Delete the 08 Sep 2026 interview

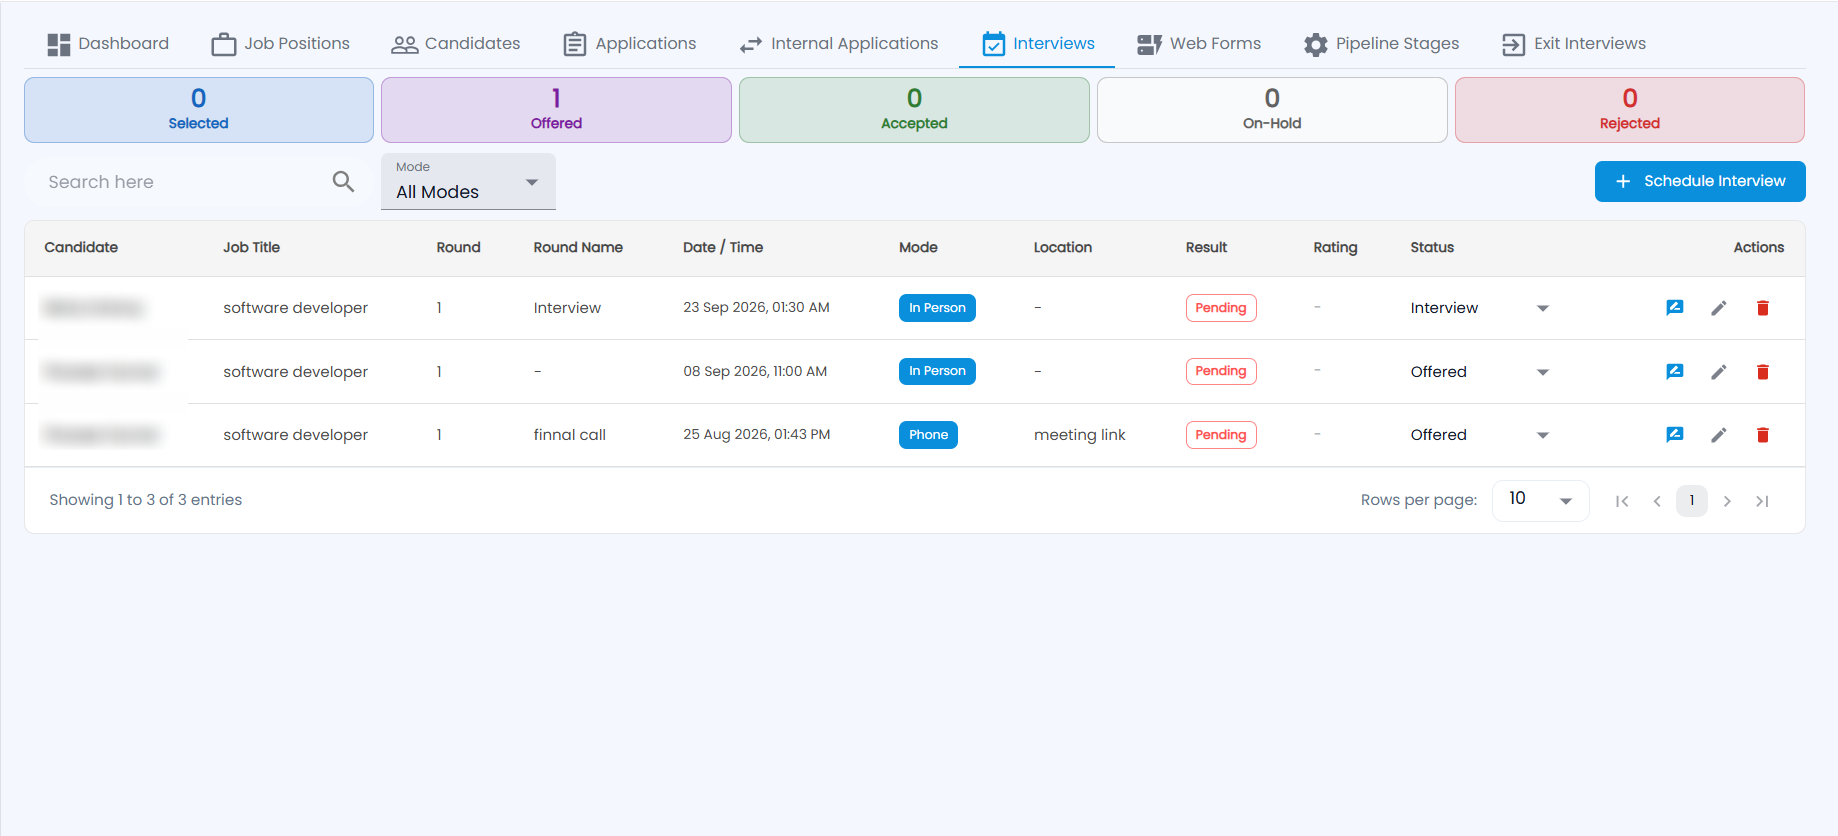pyautogui.click(x=1762, y=372)
